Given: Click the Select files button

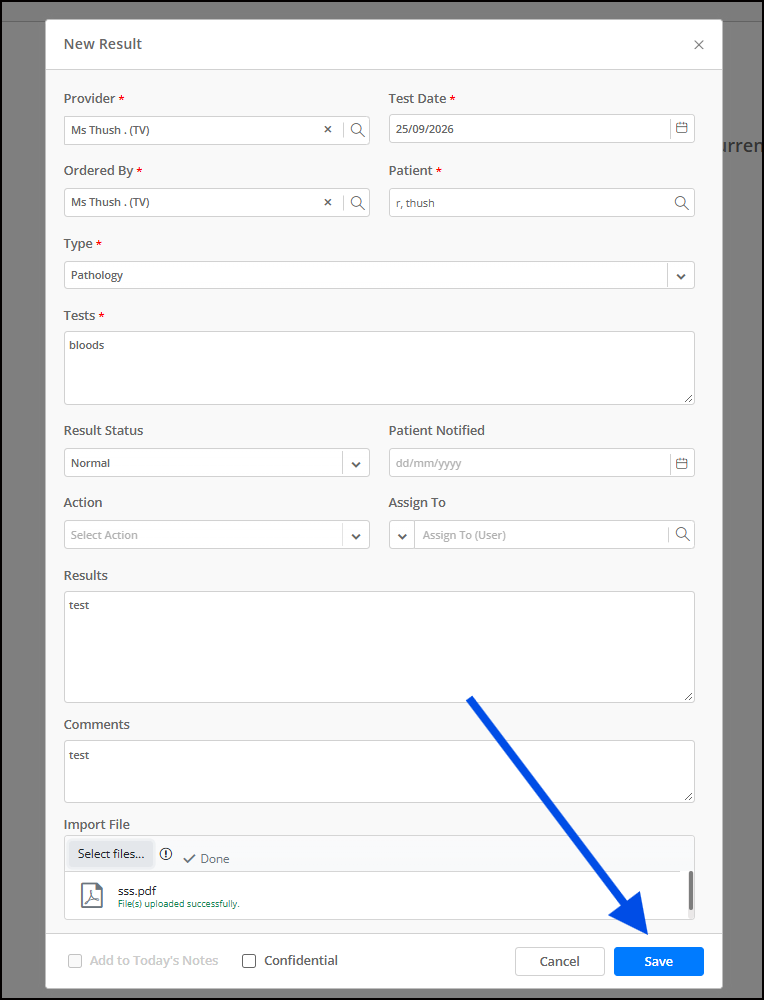Looking at the screenshot, I should [x=111, y=854].
